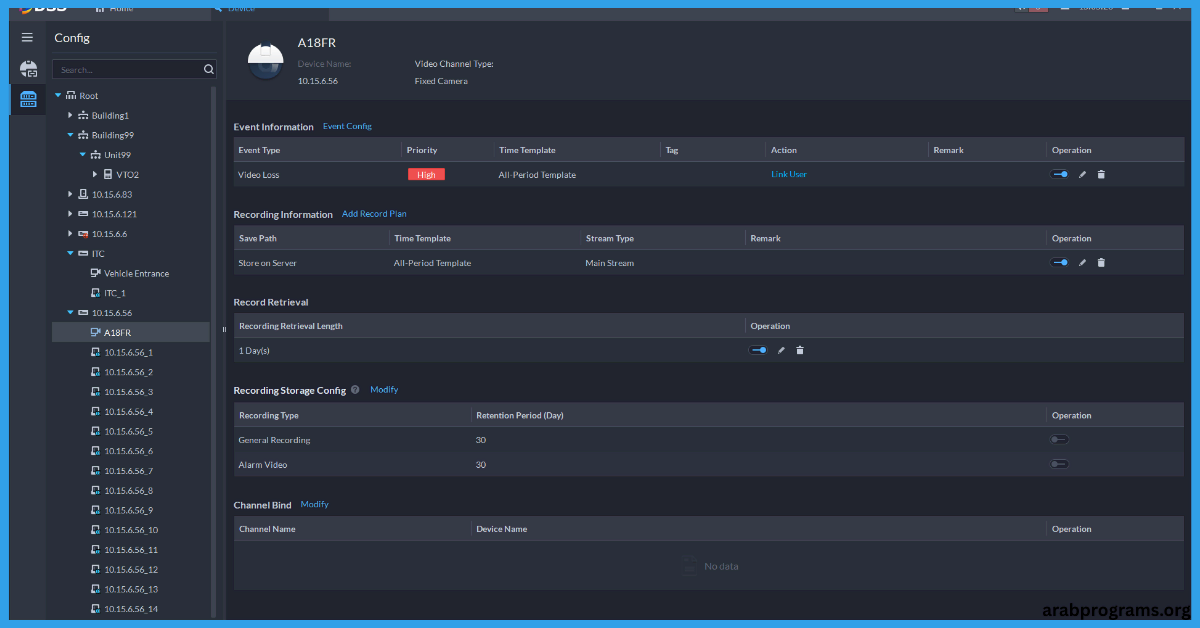Image resolution: width=1200 pixels, height=628 pixels.
Task: Click the Building1 node icon
Action: tap(83, 116)
